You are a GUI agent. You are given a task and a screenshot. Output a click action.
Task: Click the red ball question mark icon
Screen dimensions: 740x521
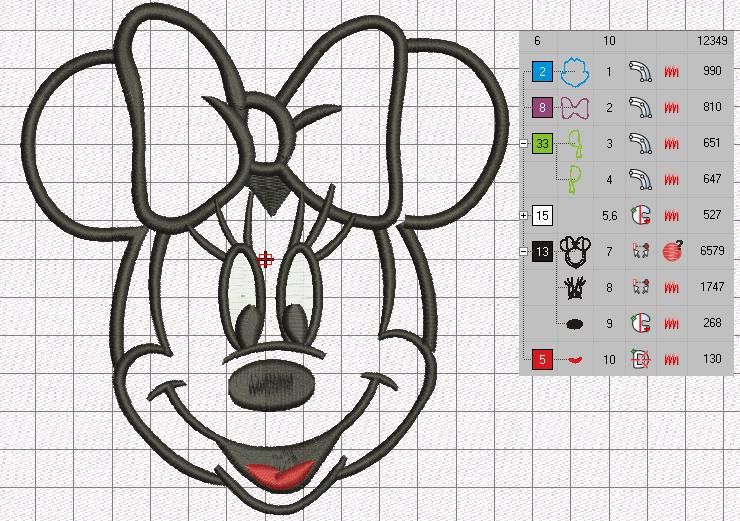[x=673, y=252]
